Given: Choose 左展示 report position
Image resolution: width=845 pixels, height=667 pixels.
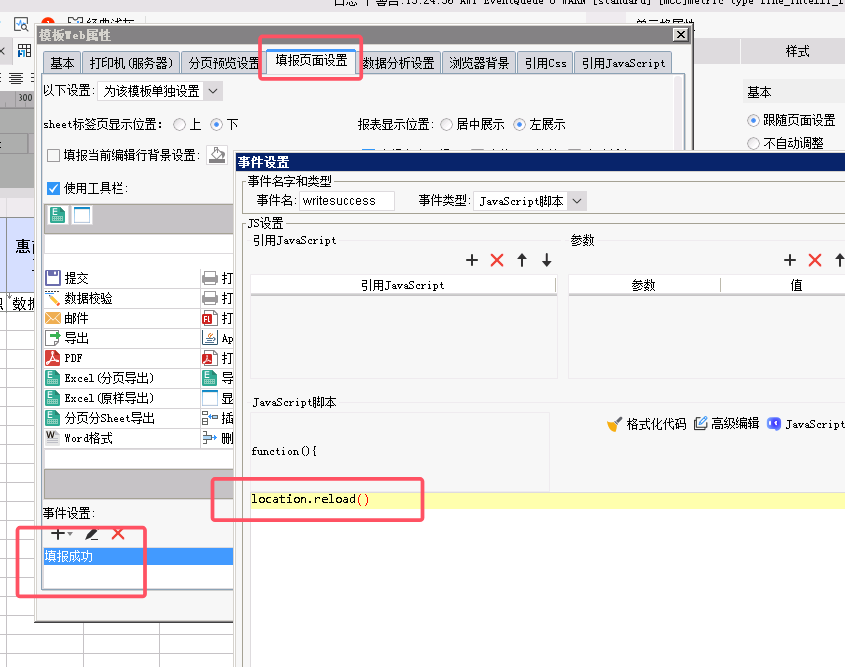Looking at the screenshot, I should [x=519, y=124].
